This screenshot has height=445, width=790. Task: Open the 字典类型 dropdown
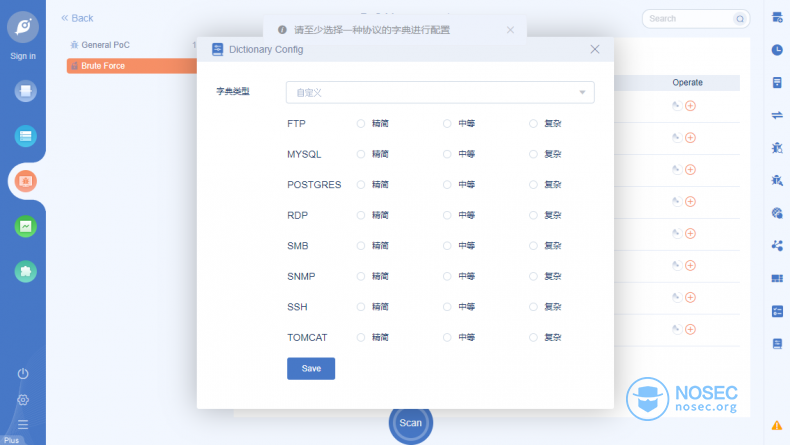pyautogui.click(x=440, y=92)
